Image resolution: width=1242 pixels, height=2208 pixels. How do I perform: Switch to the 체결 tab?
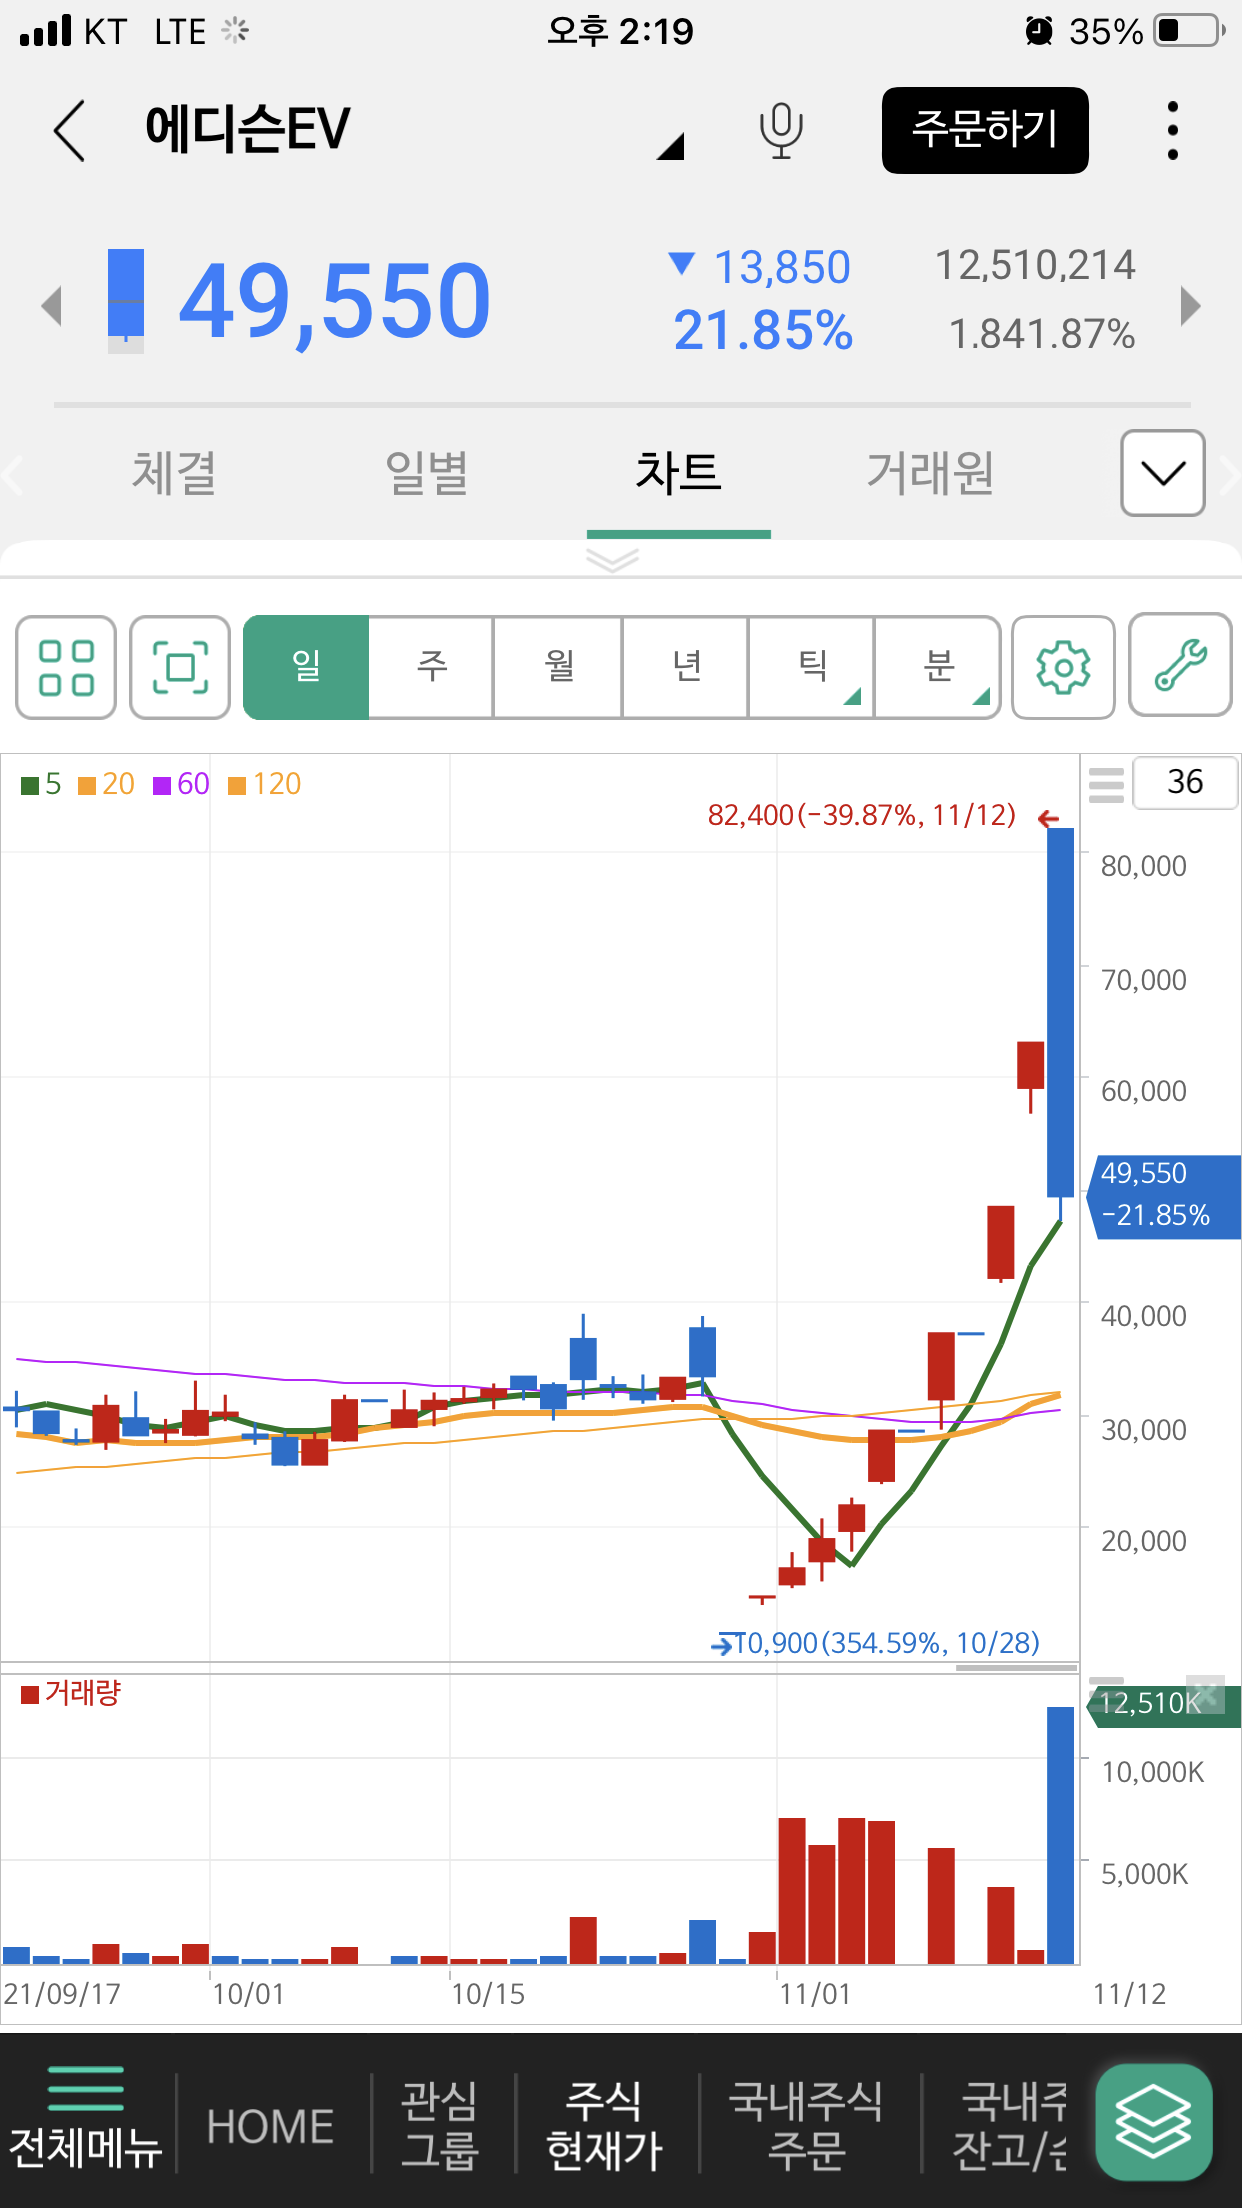(x=174, y=473)
